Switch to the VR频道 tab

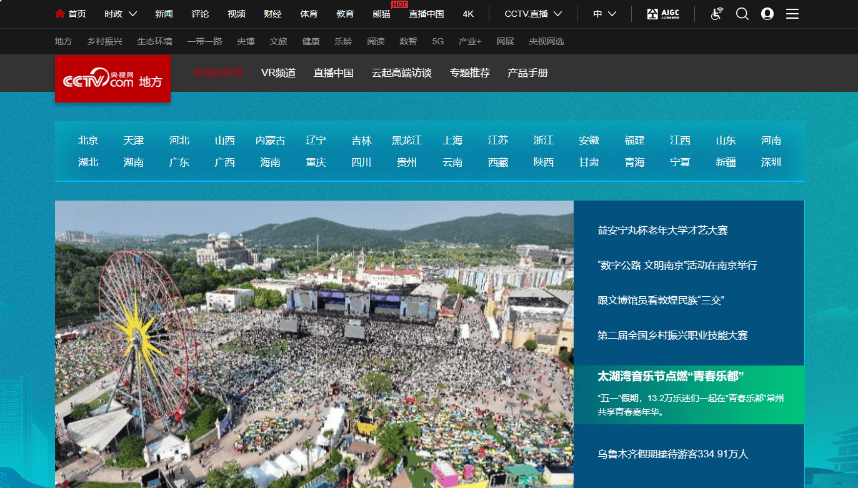pyautogui.click(x=278, y=73)
